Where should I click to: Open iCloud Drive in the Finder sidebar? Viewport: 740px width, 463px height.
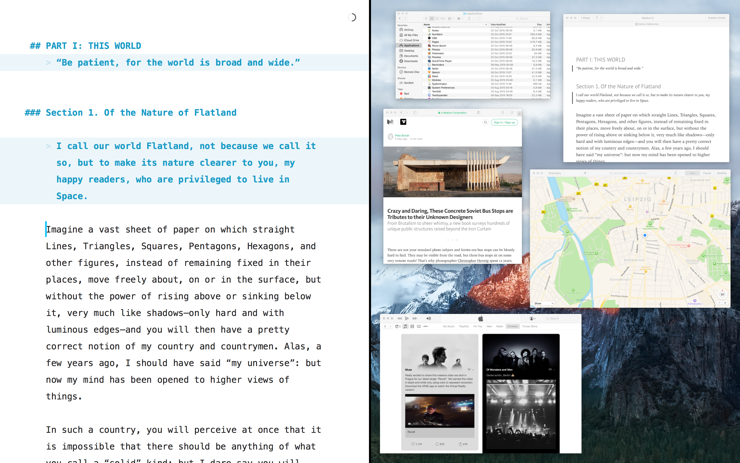pyautogui.click(x=409, y=40)
